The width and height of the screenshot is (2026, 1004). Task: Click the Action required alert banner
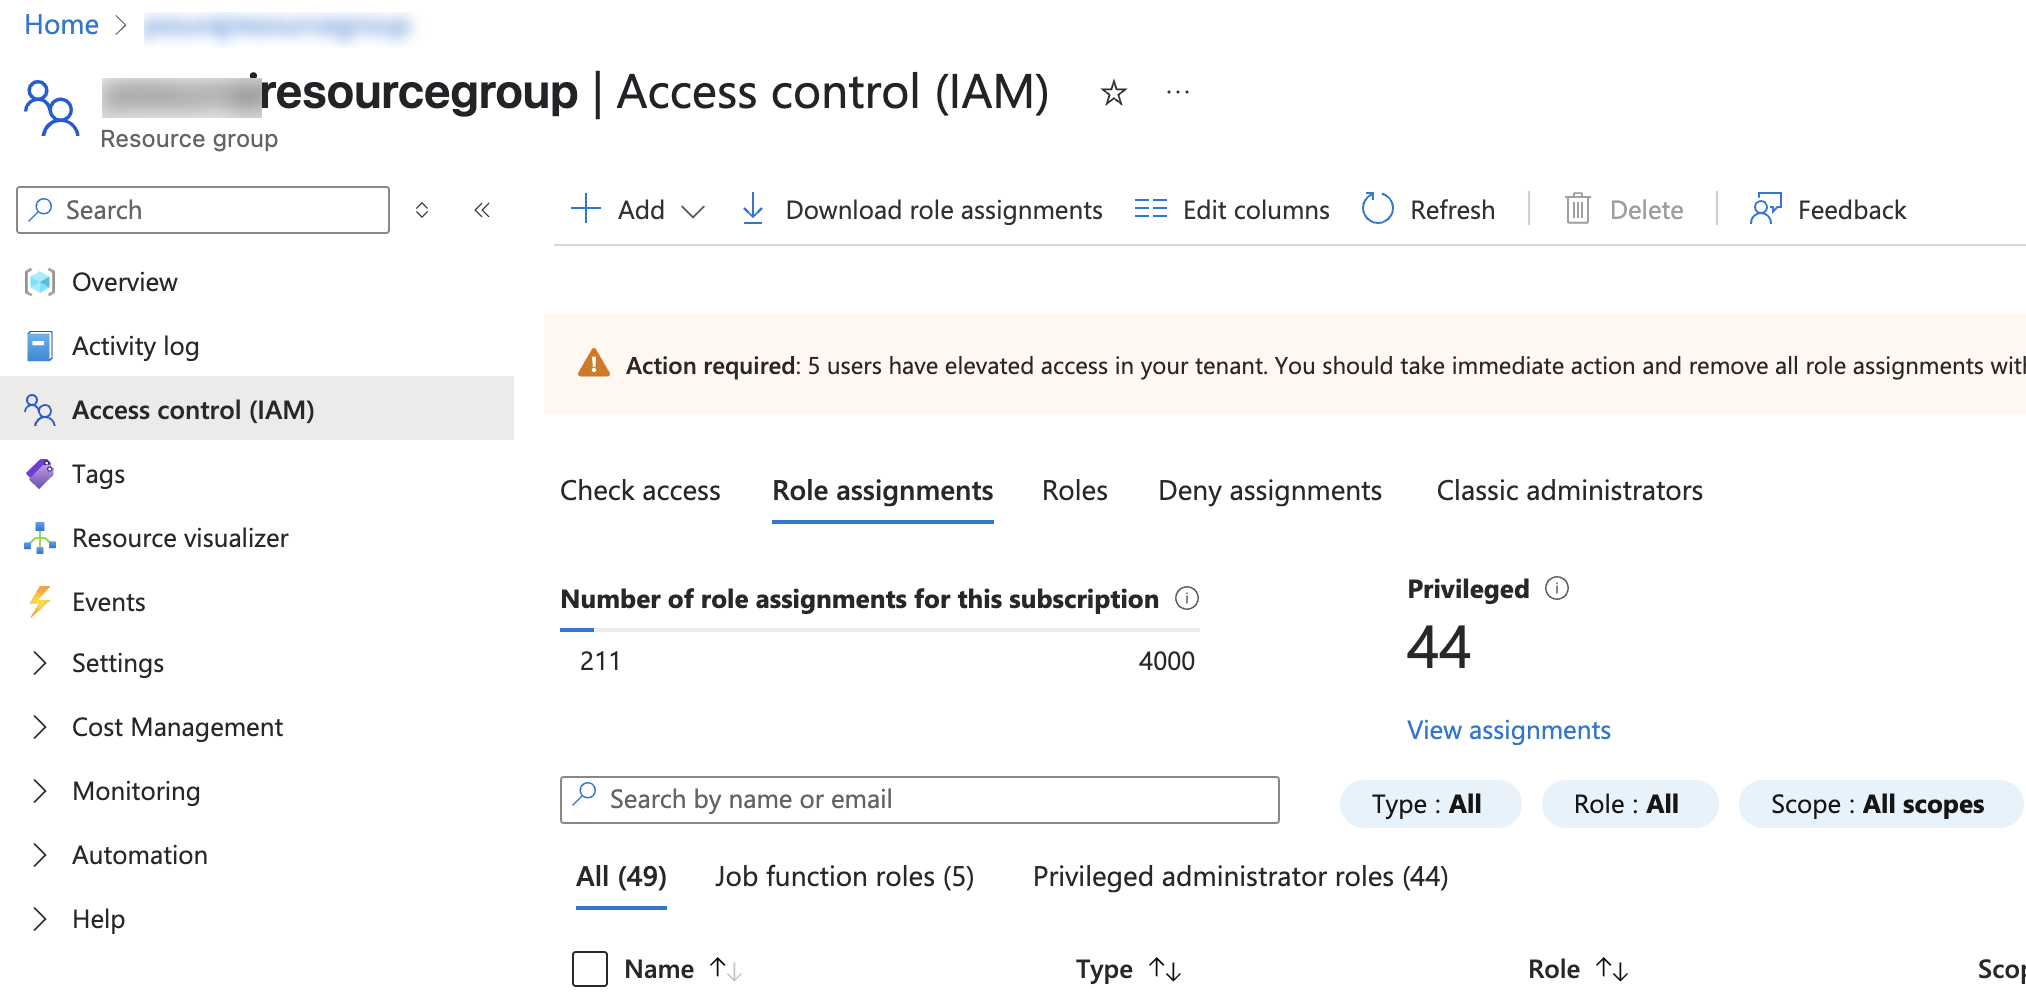(x=1285, y=364)
